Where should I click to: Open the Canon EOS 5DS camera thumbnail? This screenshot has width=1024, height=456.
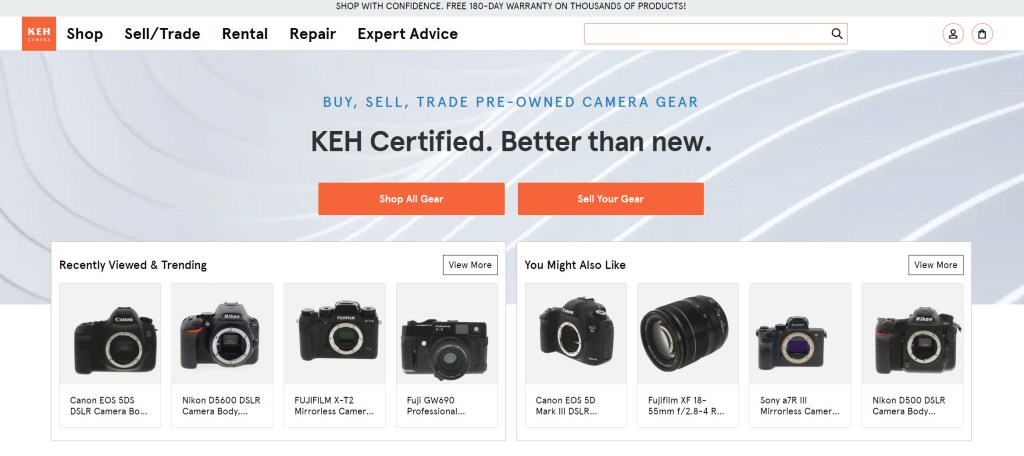(x=110, y=334)
